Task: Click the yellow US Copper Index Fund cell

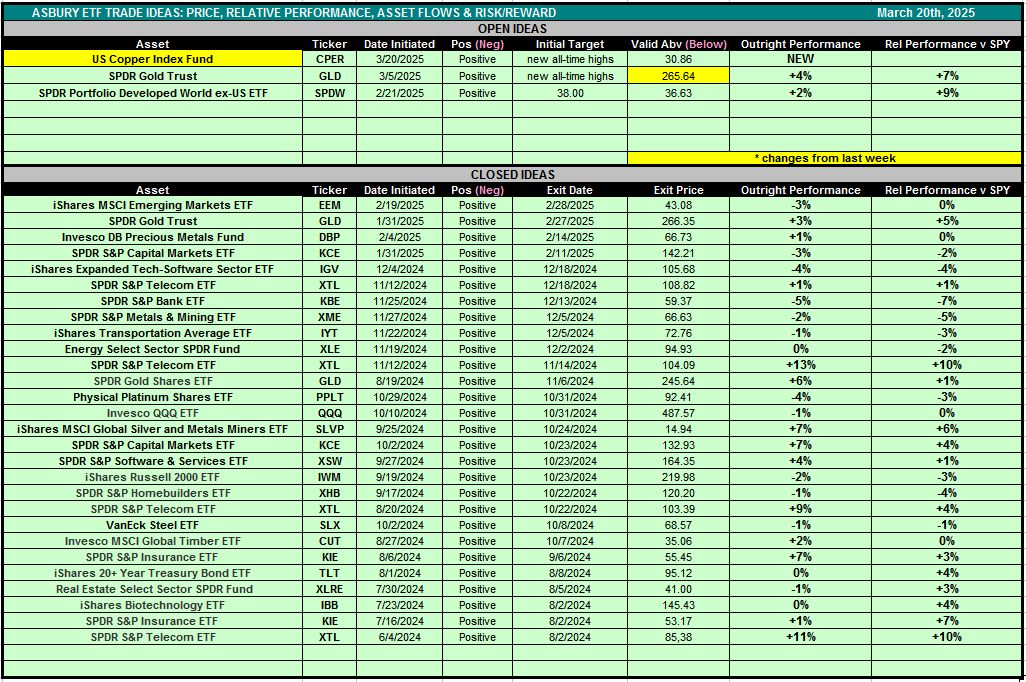Action: point(153,59)
